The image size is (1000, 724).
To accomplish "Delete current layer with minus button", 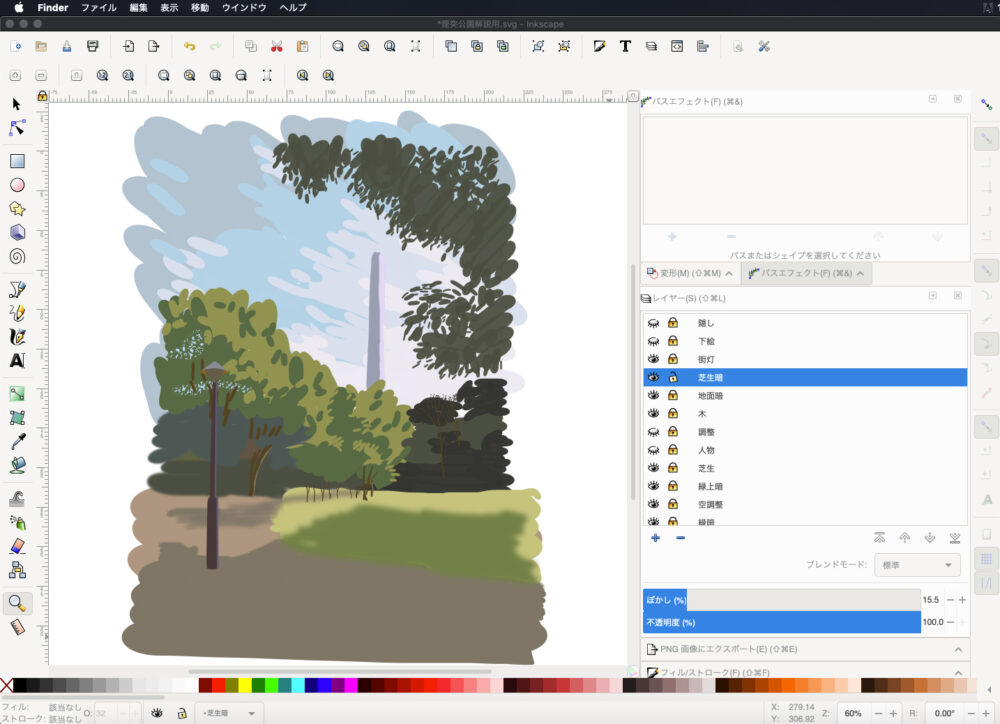I will (x=680, y=538).
